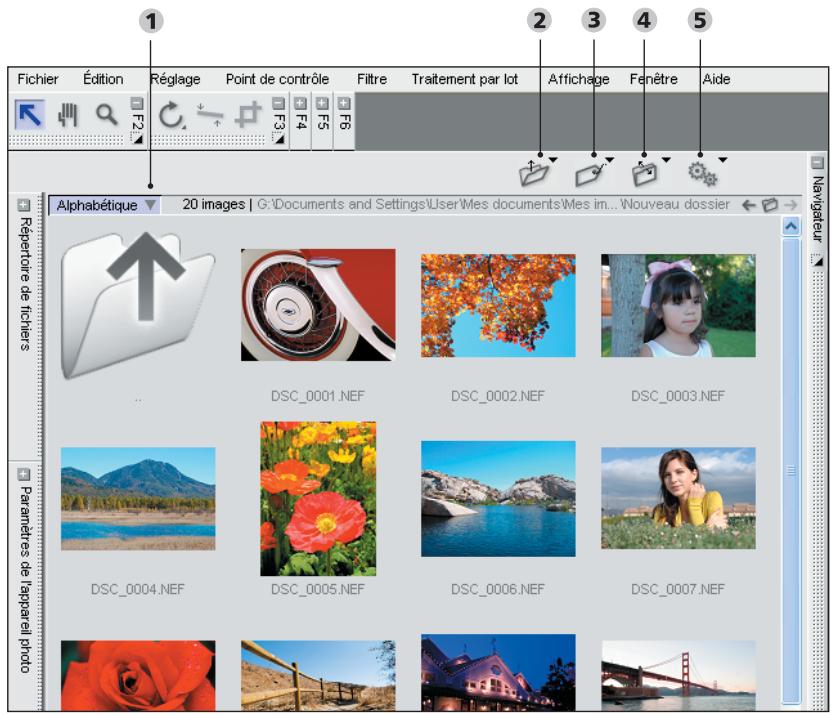Activate the Crop tool
835x715 pixels.
click(x=248, y=114)
